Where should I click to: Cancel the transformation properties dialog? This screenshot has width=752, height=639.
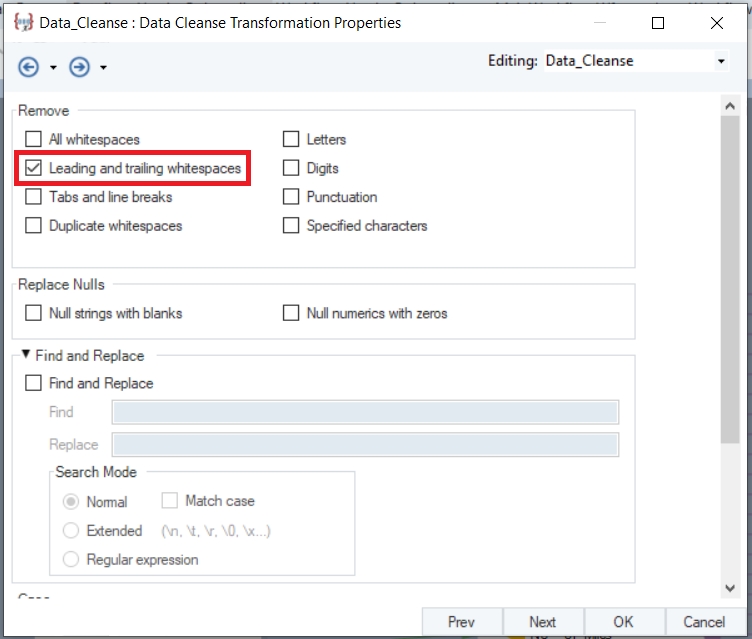704,622
